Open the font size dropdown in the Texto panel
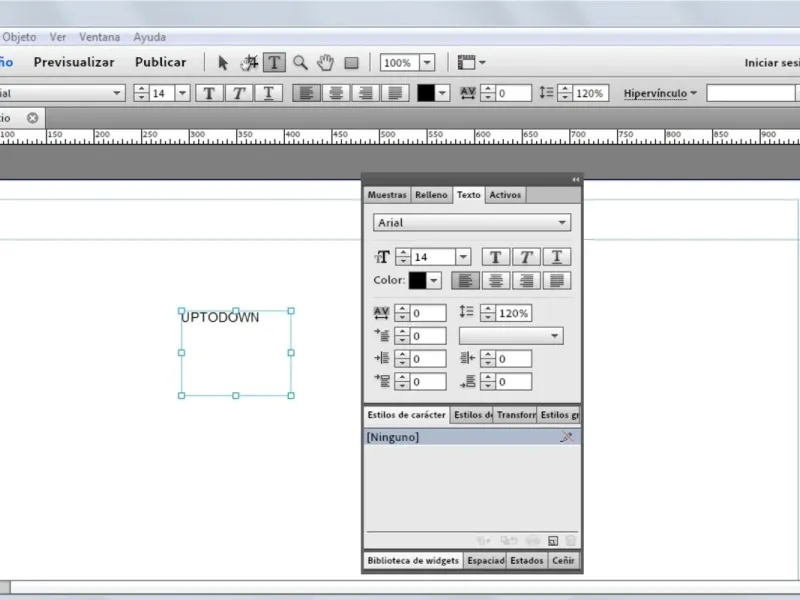The width and height of the screenshot is (800, 600). pos(463,257)
